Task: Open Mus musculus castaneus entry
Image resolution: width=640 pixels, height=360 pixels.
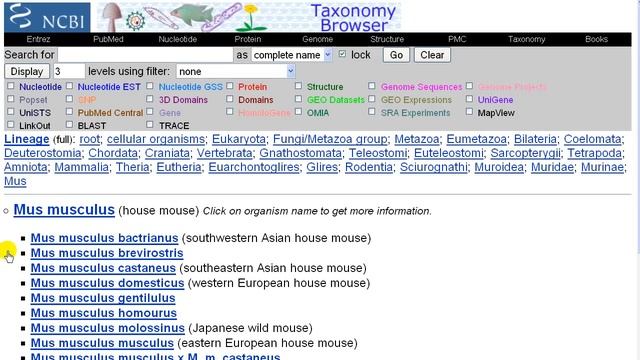Action: click(103, 268)
